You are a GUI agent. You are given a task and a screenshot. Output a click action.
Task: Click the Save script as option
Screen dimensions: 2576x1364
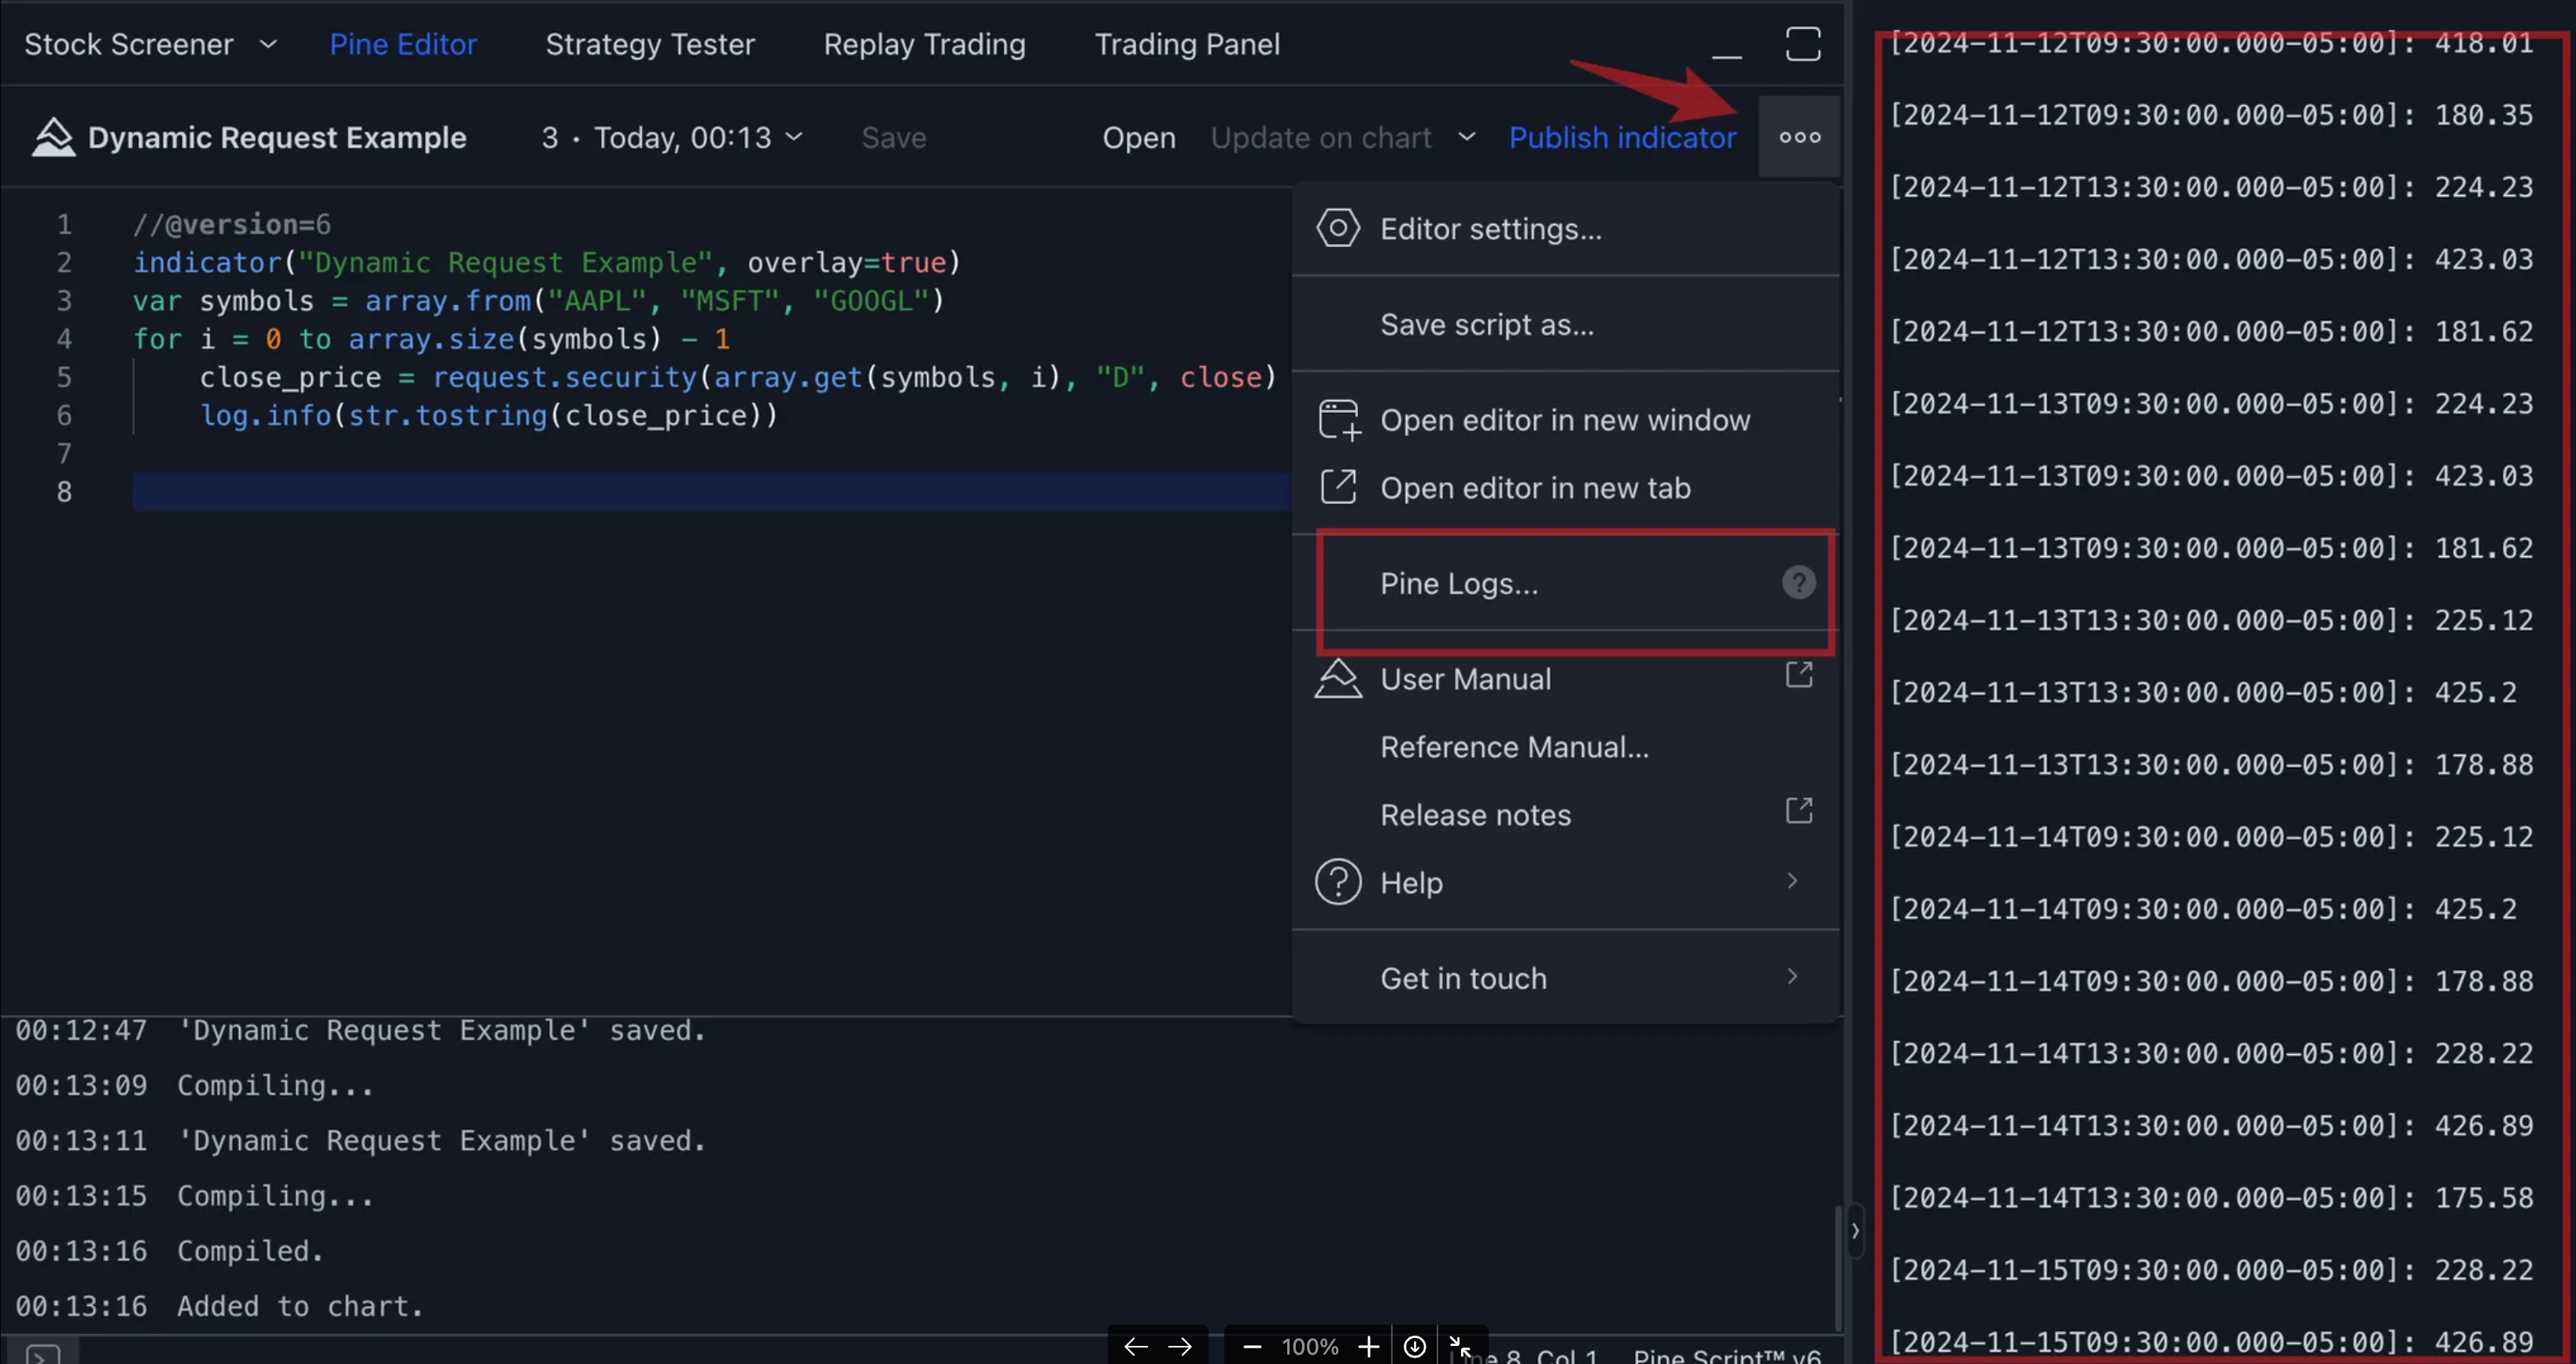click(x=1487, y=323)
